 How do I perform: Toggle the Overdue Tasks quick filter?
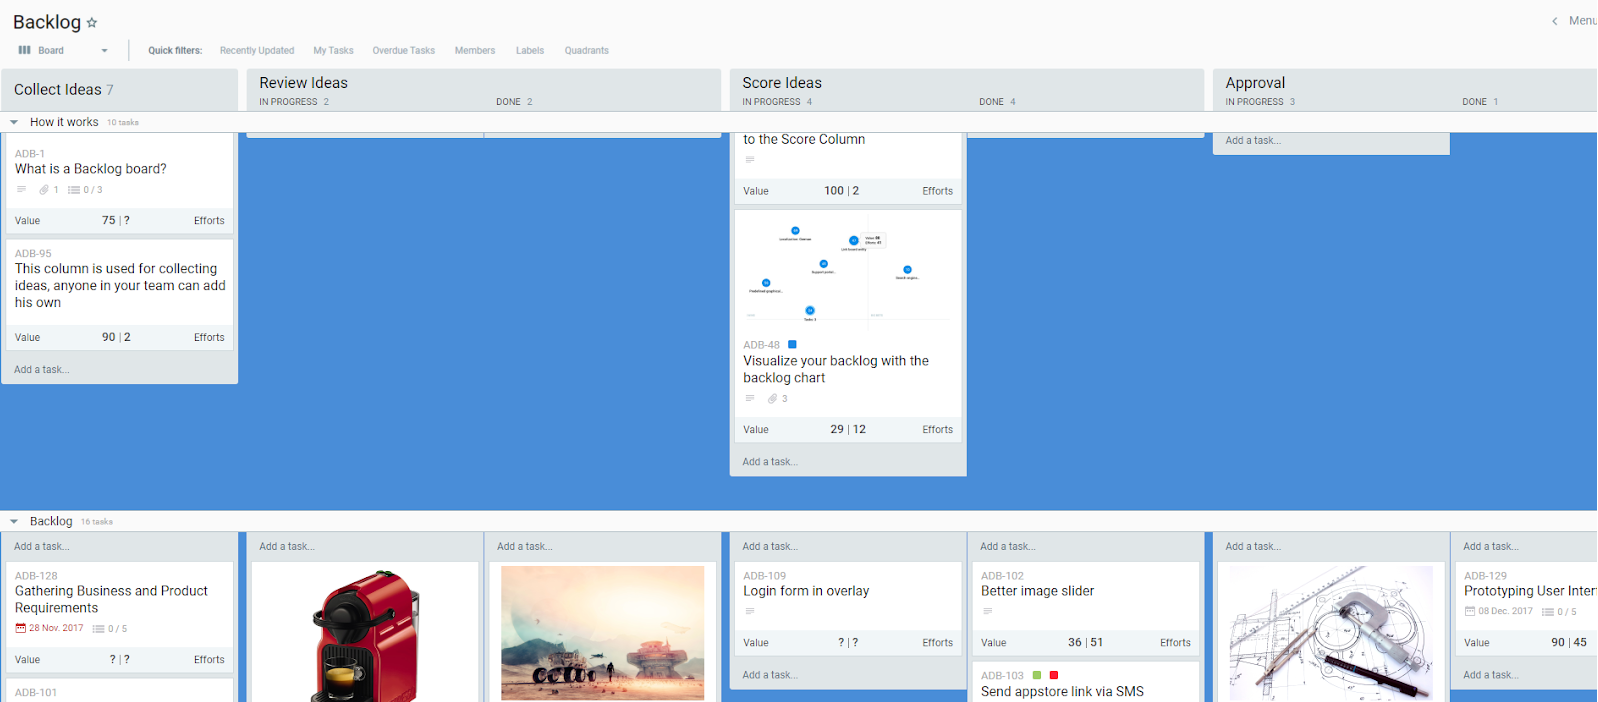pyautogui.click(x=403, y=51)
